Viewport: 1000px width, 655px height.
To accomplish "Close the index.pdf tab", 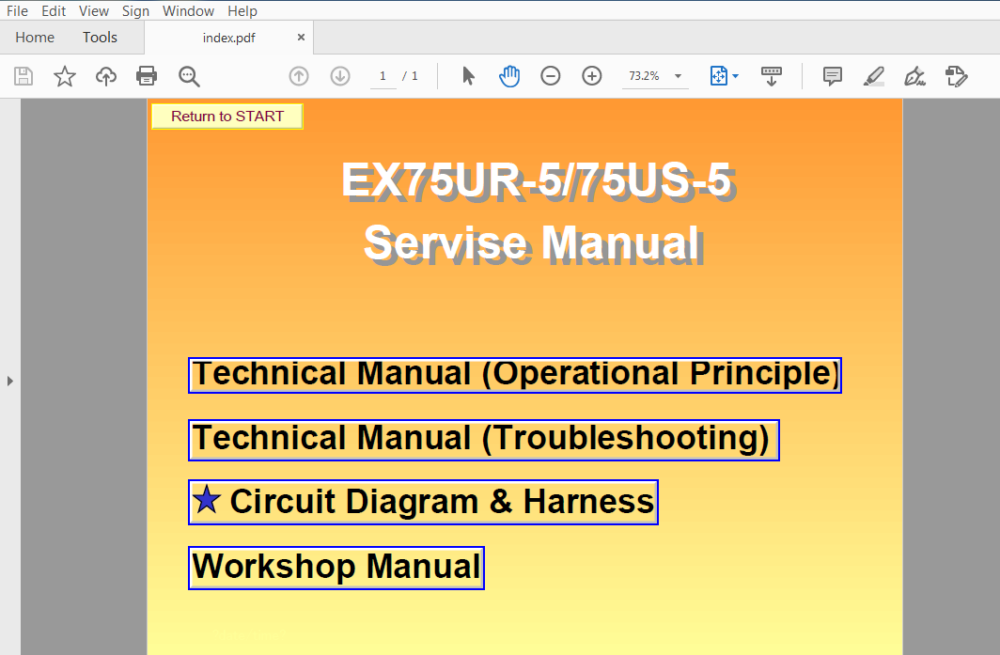I will click(x=301, y=38).
